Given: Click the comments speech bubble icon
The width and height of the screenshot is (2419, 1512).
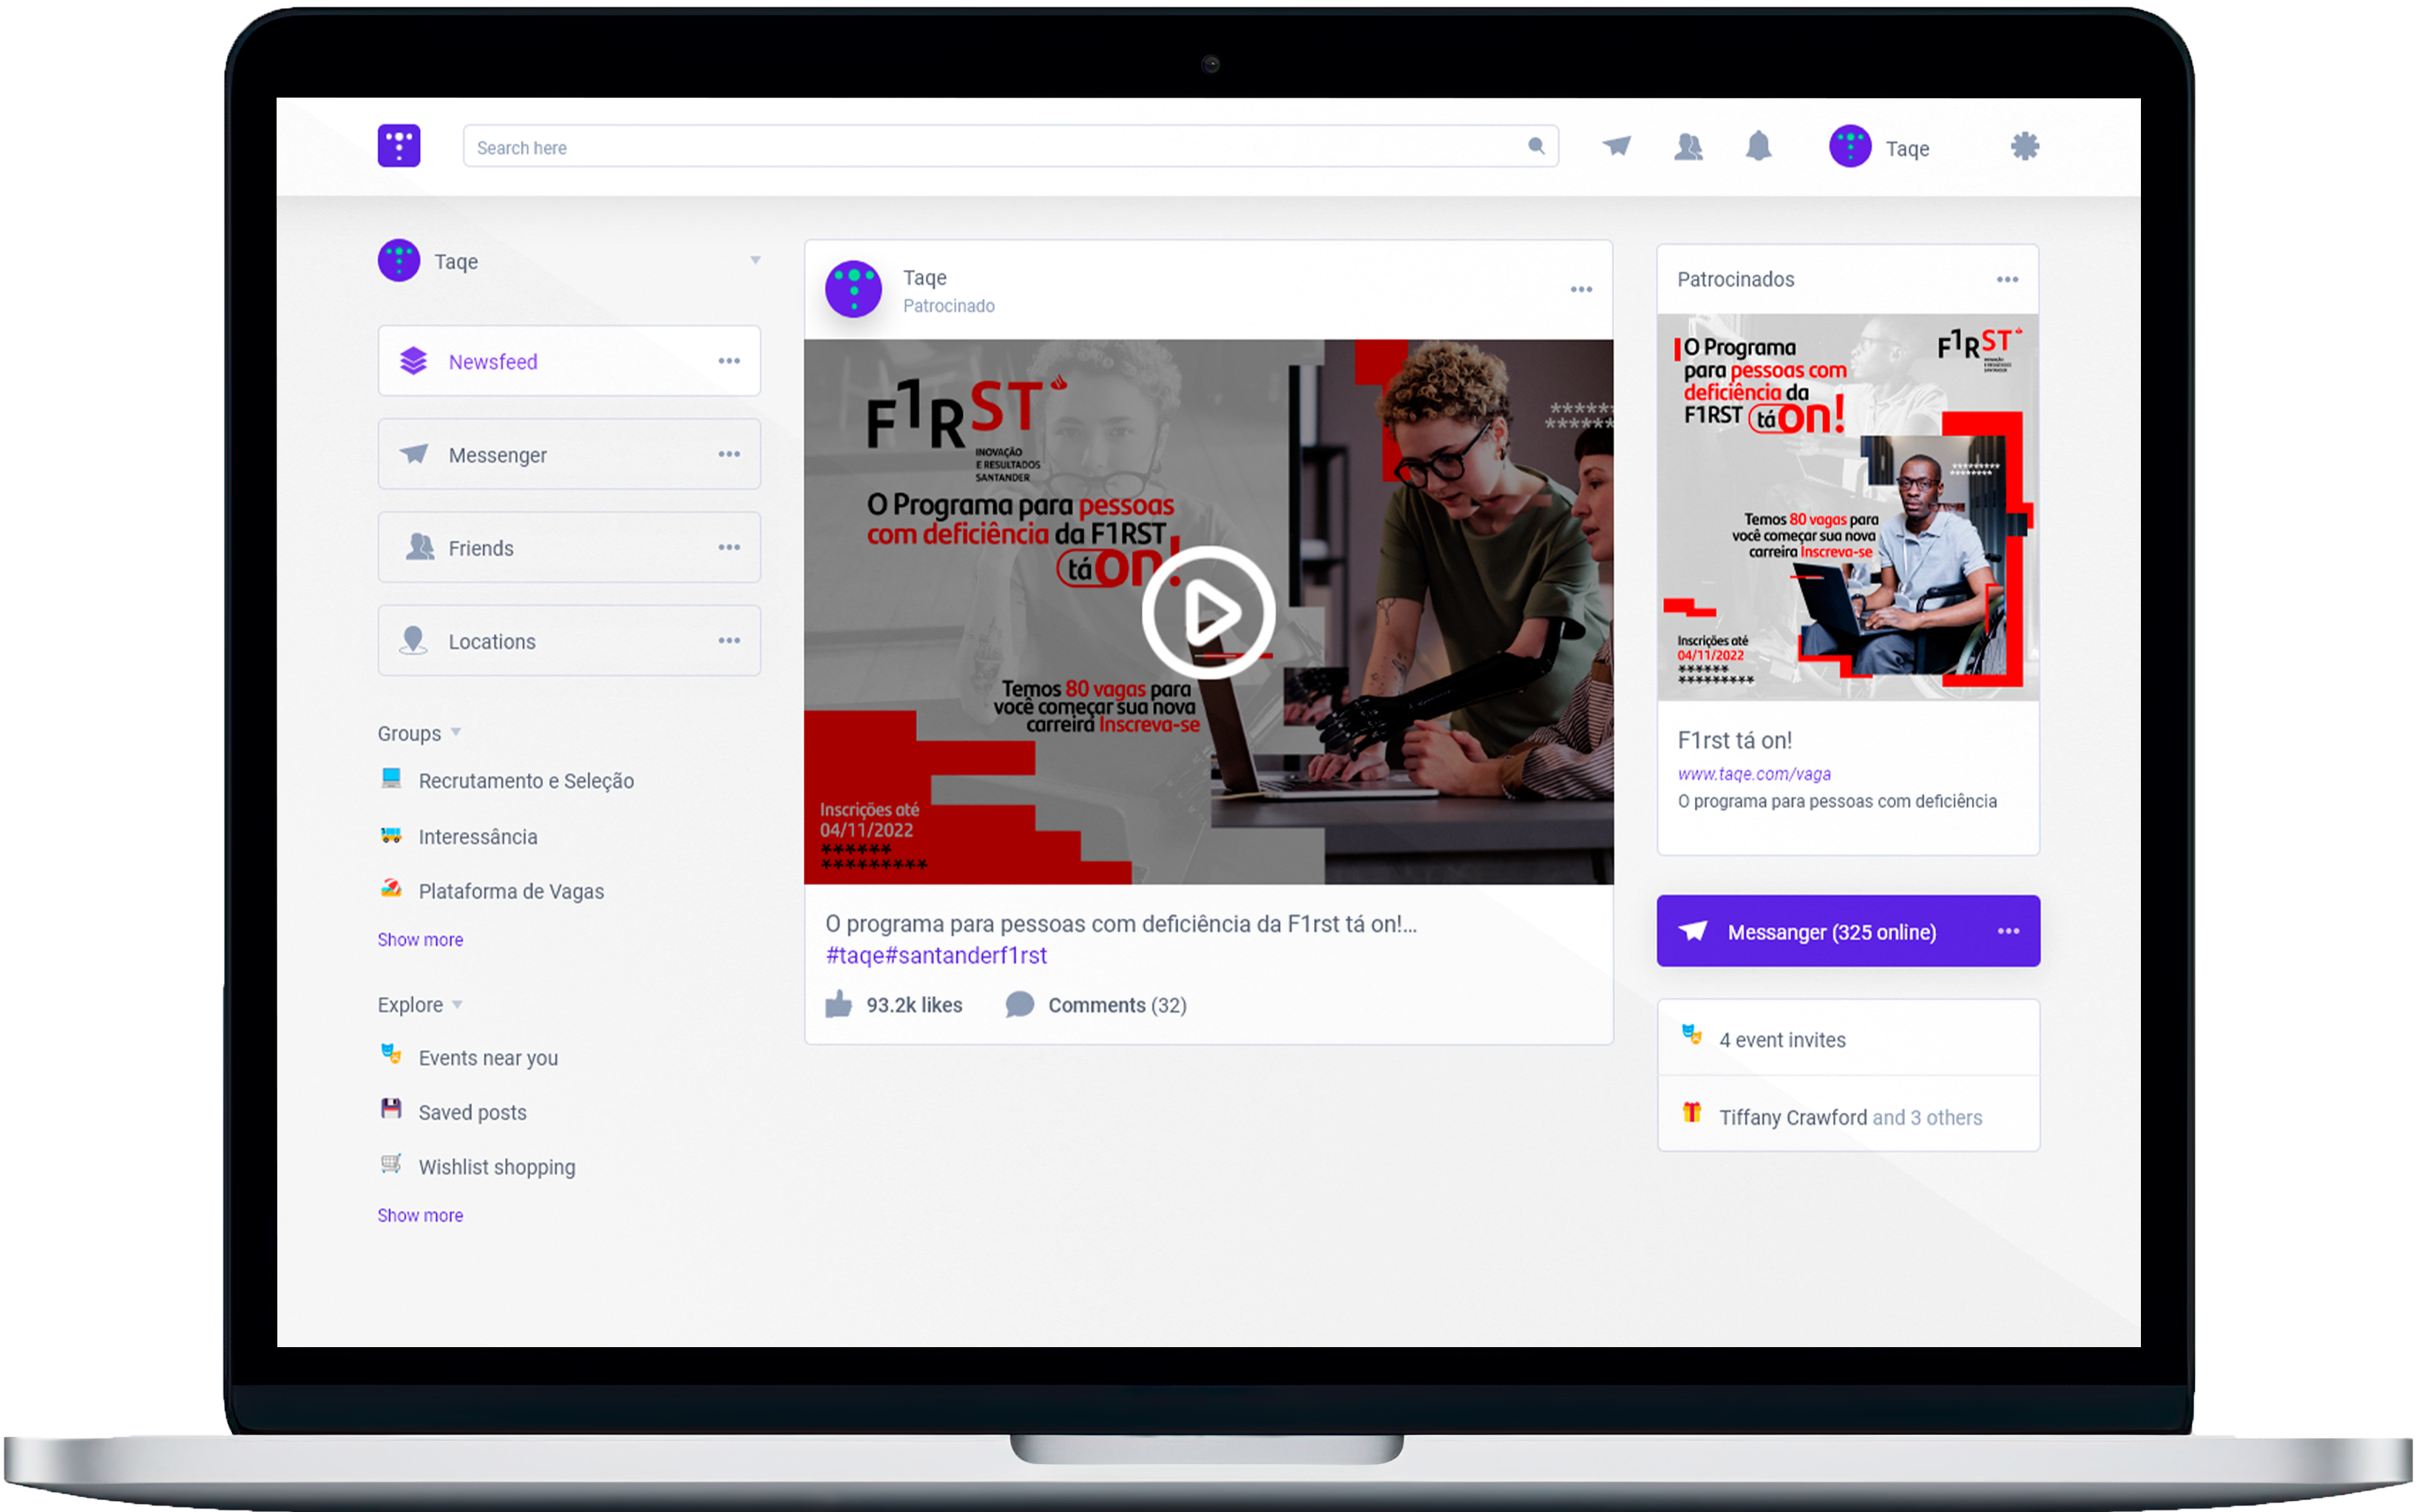Looking at the screenshot, I should point(1019,1004).
